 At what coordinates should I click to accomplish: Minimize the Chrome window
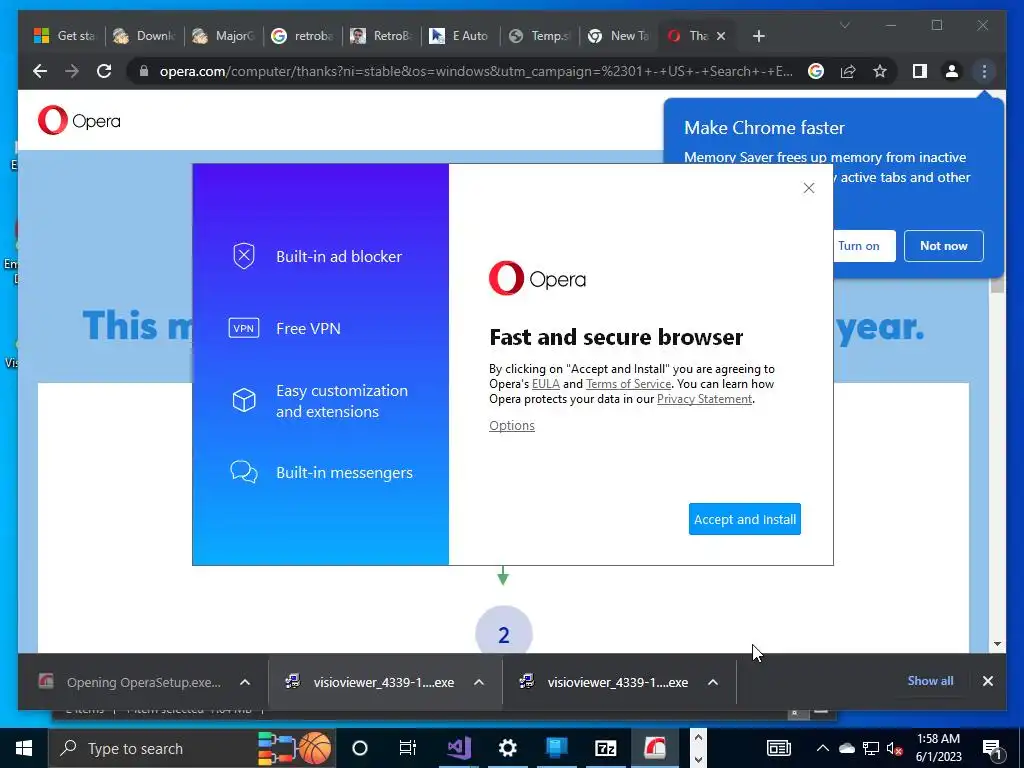pos(891,25)
